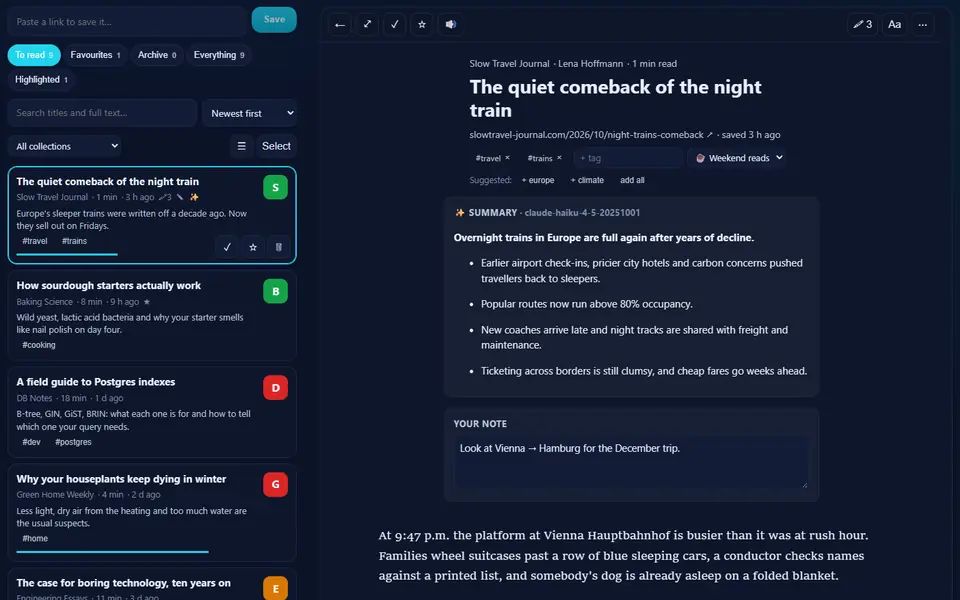The width and height of the screenshot is (960, 600).
Task: Click author name Lena Hoffmann
Action: pyautogui.click(x=590, y=64)
